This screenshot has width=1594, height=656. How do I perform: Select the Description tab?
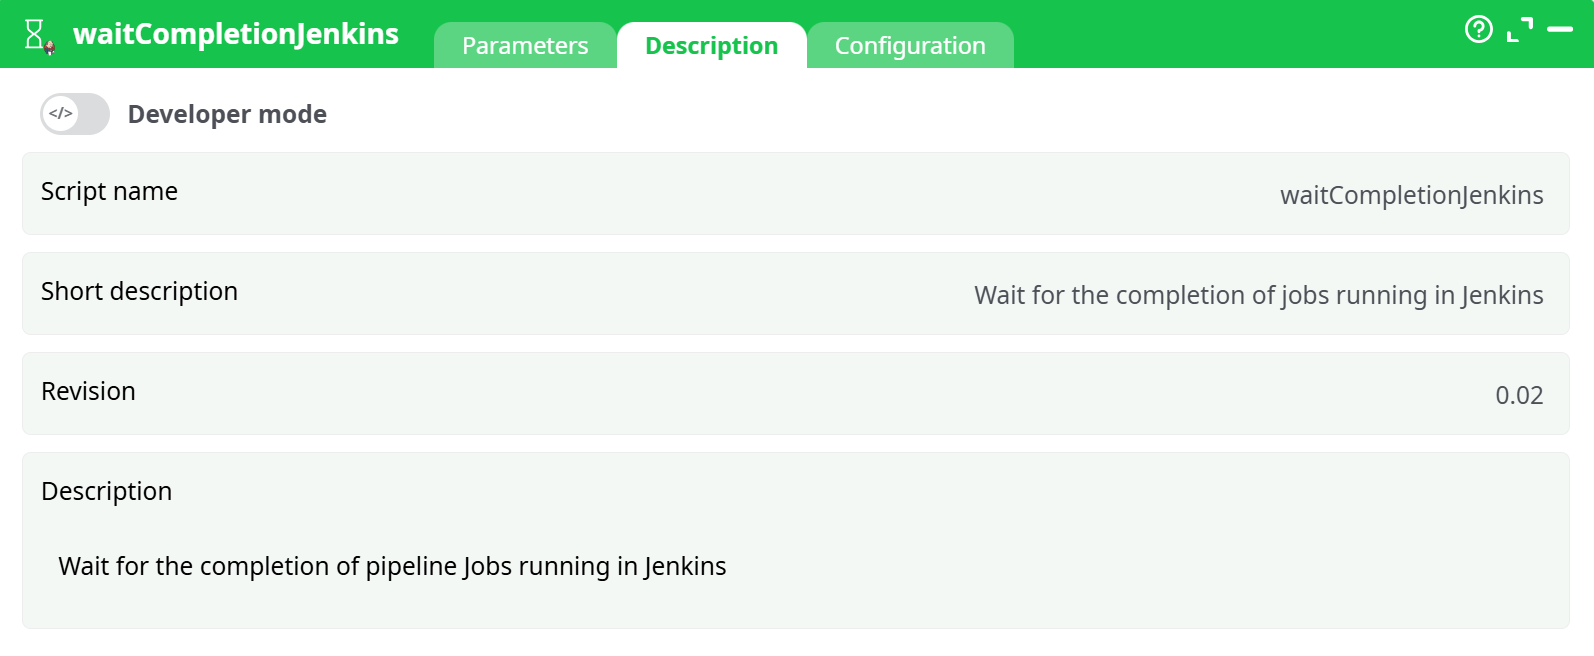[711, 45]
